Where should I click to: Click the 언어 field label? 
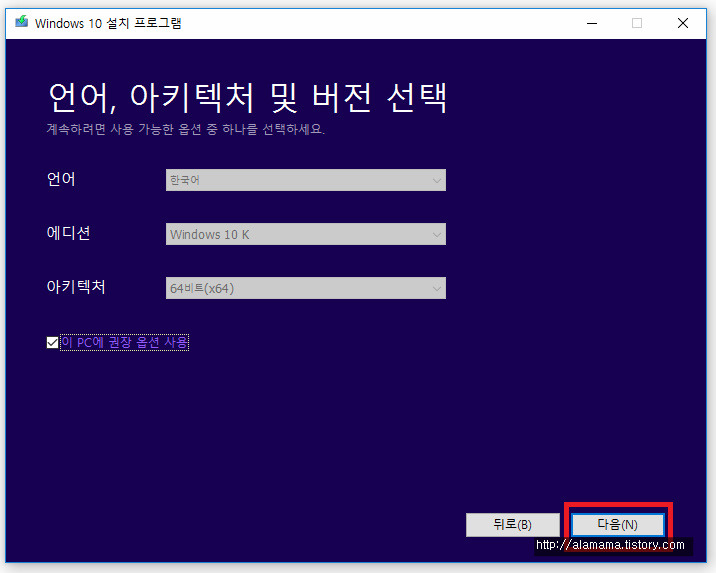coord(61,179)
